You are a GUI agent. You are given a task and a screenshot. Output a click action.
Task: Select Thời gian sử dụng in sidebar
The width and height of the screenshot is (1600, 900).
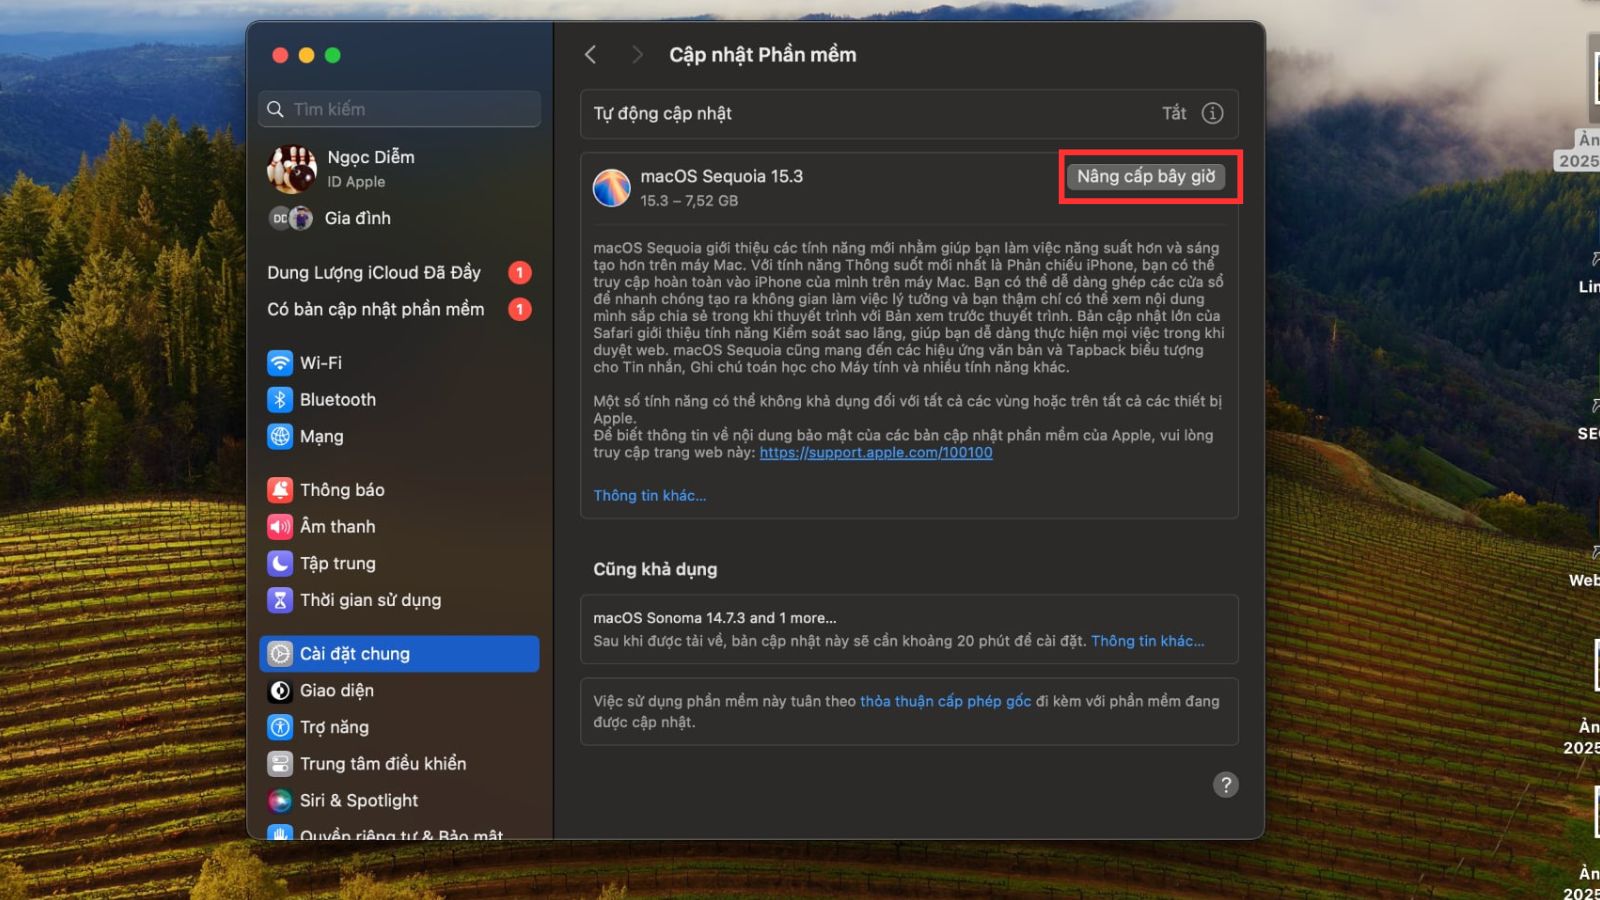399,600
